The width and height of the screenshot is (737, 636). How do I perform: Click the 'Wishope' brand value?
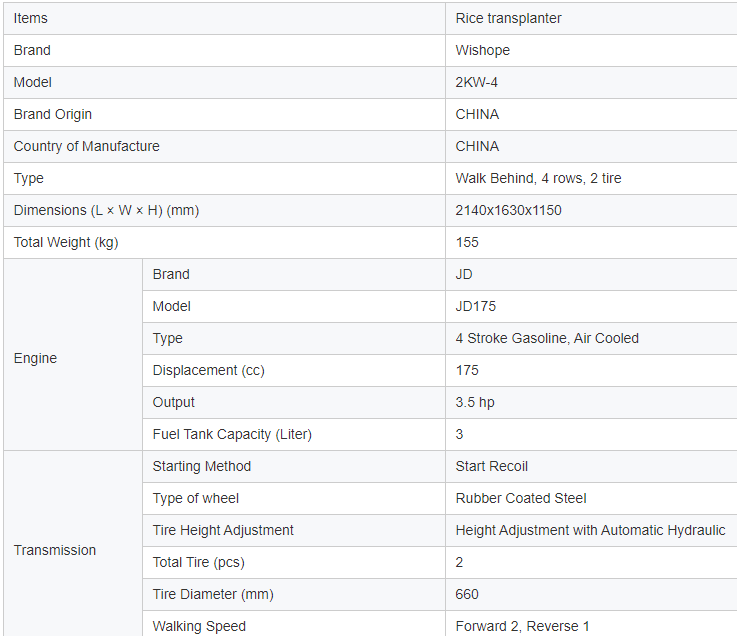(x=483, y=50)
